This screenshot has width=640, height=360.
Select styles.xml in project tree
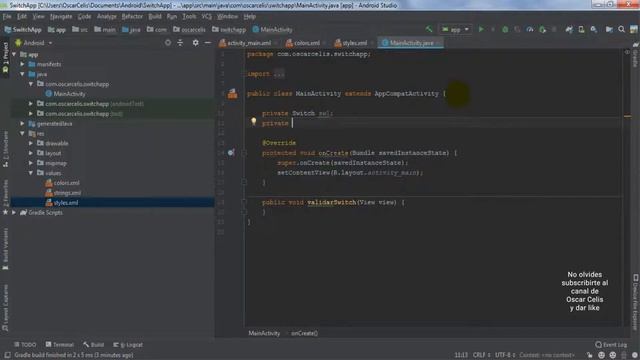click(x=62, y=202)
